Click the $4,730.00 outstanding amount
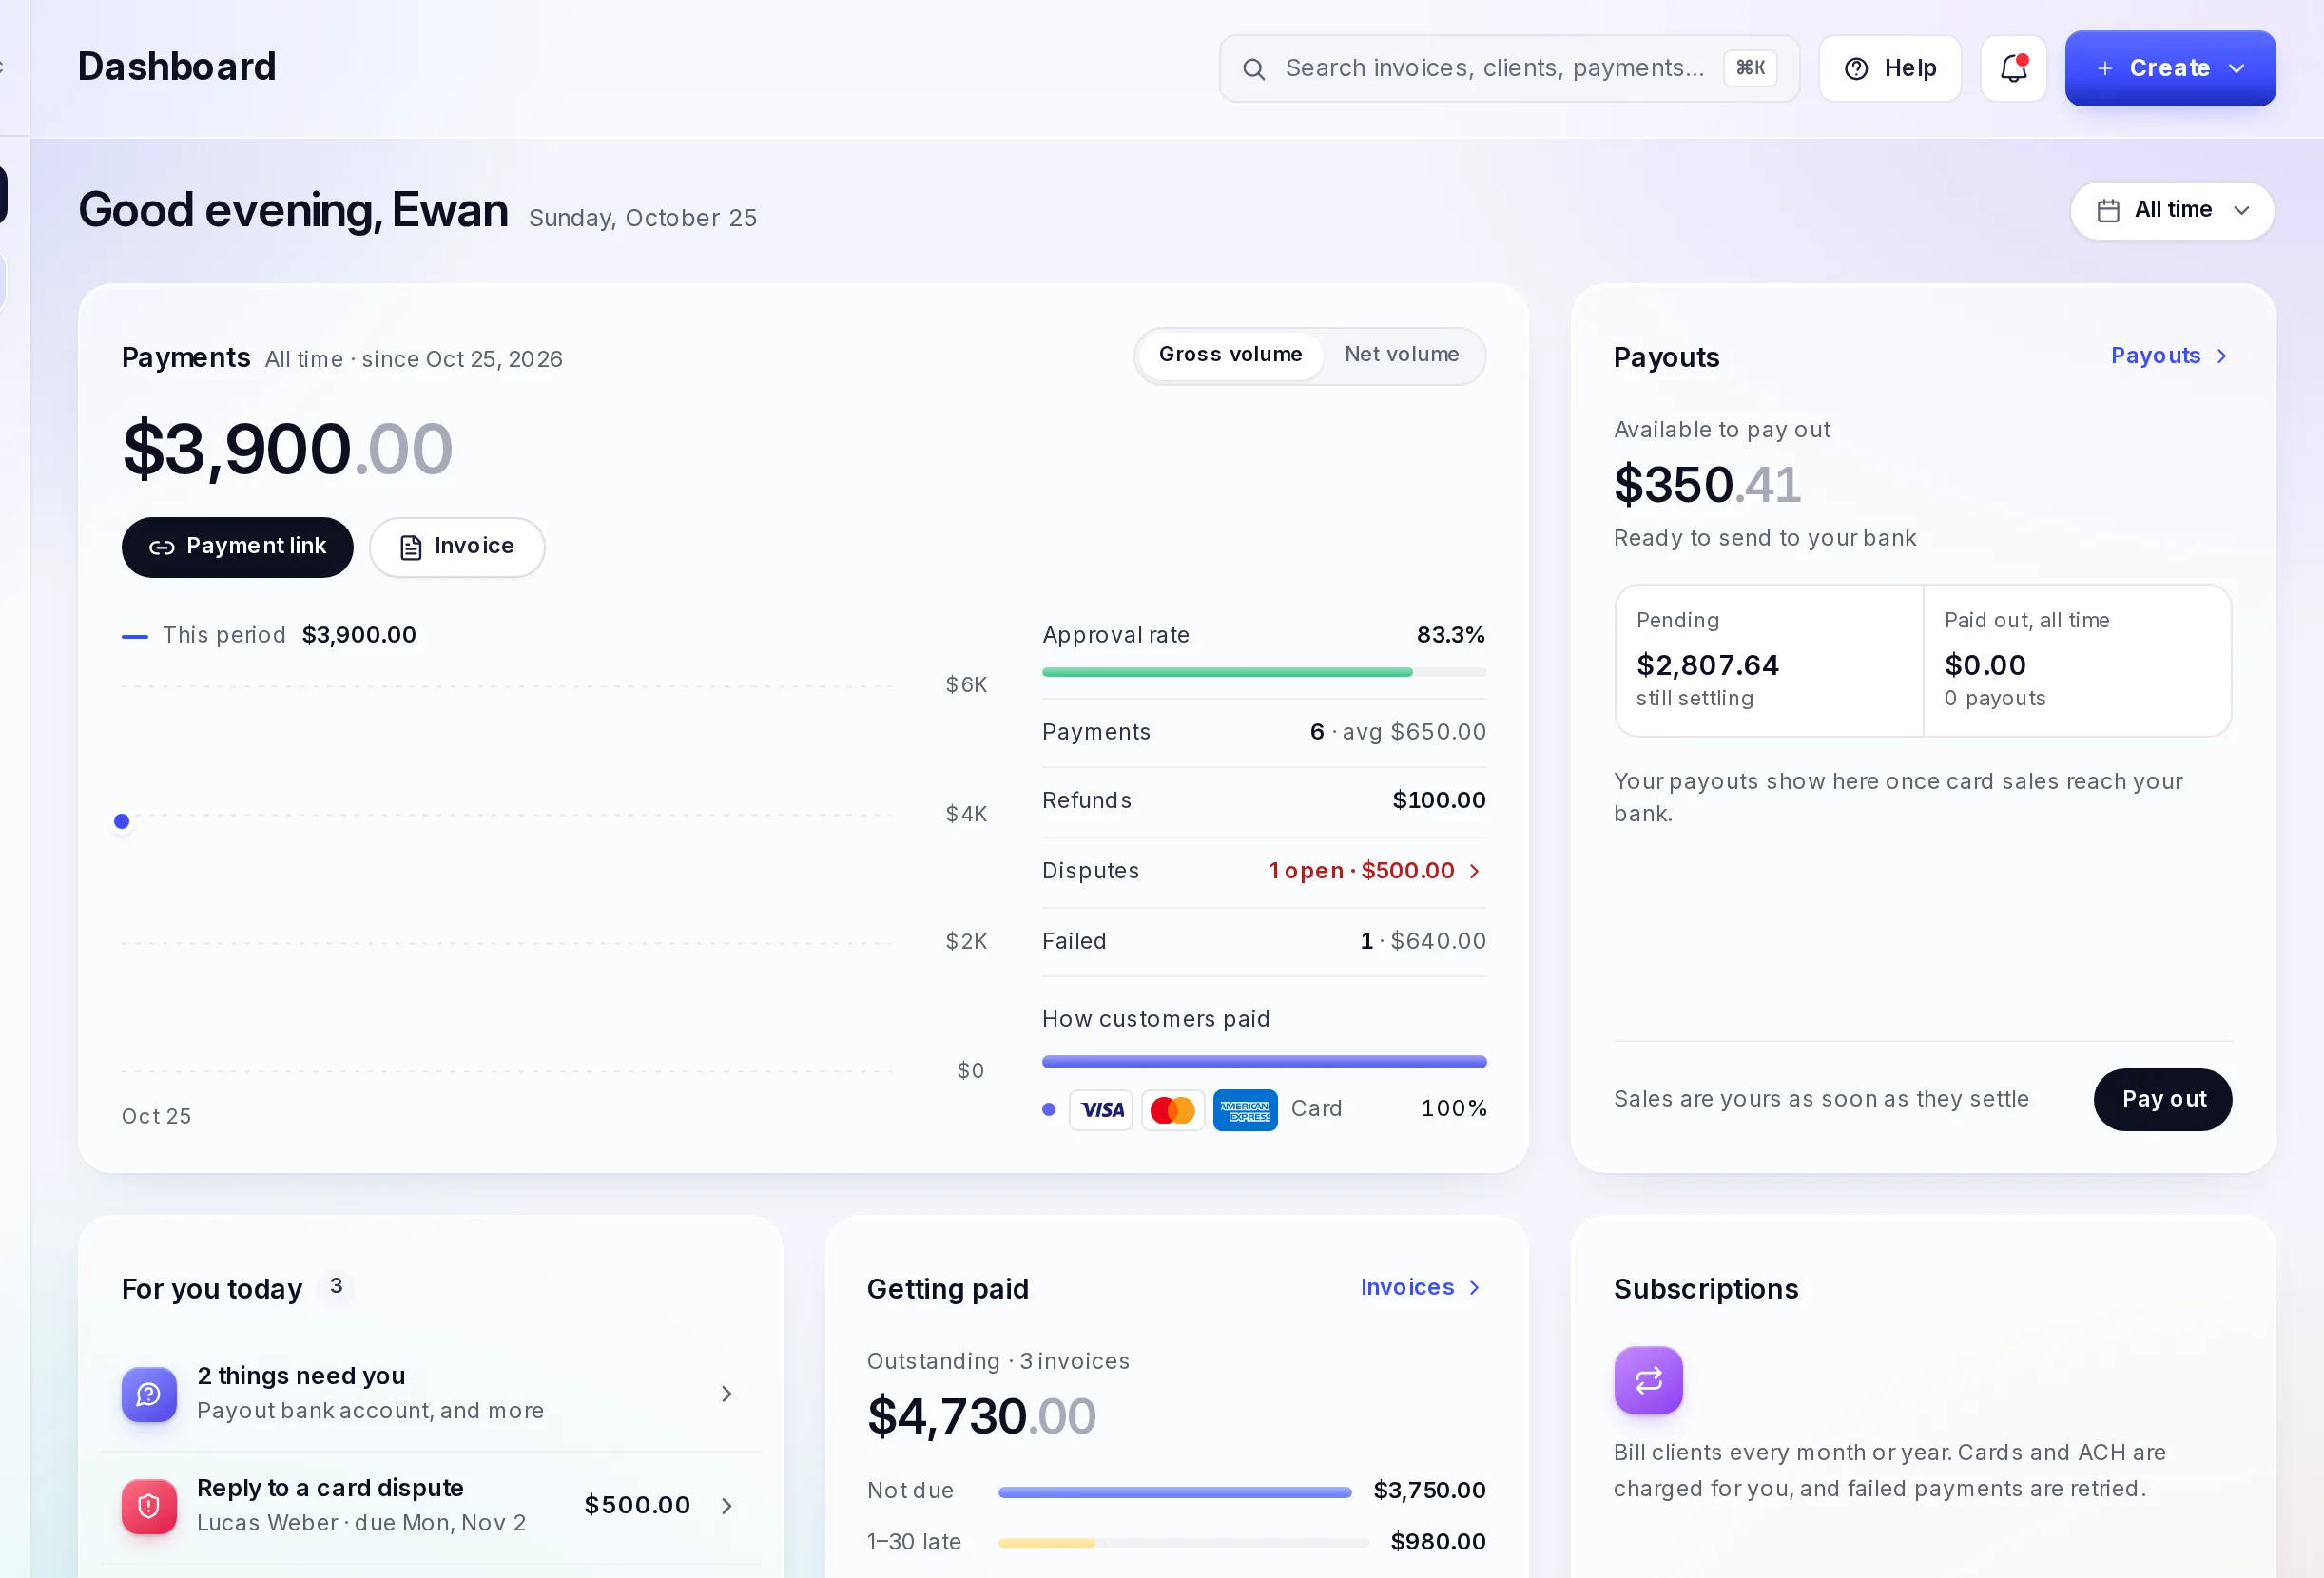This screenshot has height=1578, width=2324. click(981, 1416)
